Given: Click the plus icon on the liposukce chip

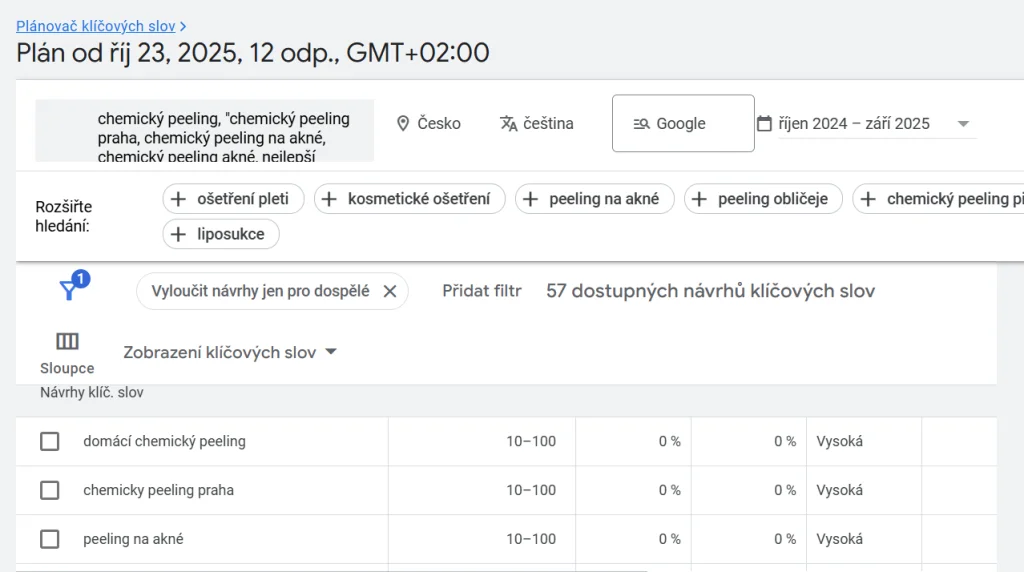Looking at the screenshot, I should tap(178, 234).
